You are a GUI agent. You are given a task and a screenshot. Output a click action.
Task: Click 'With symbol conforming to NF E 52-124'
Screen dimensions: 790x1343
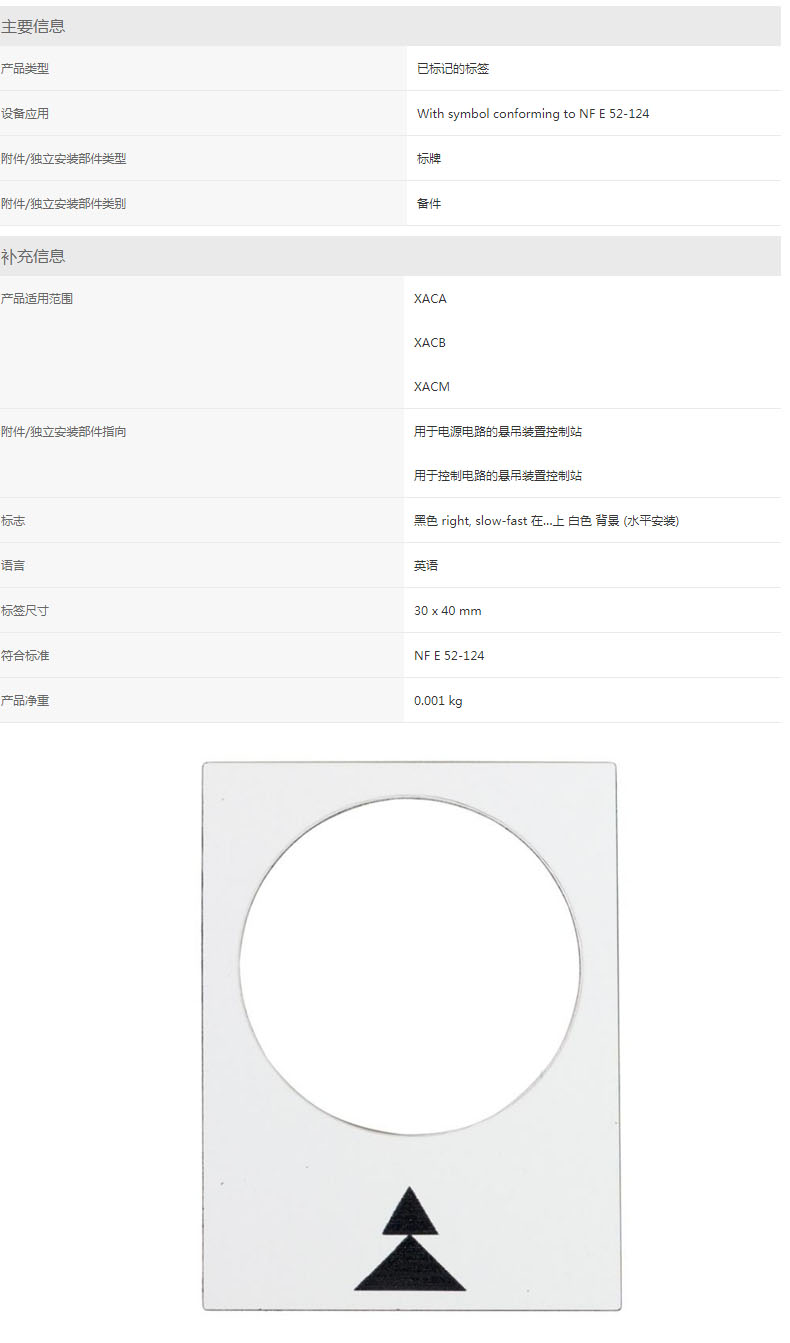(533, 114)
